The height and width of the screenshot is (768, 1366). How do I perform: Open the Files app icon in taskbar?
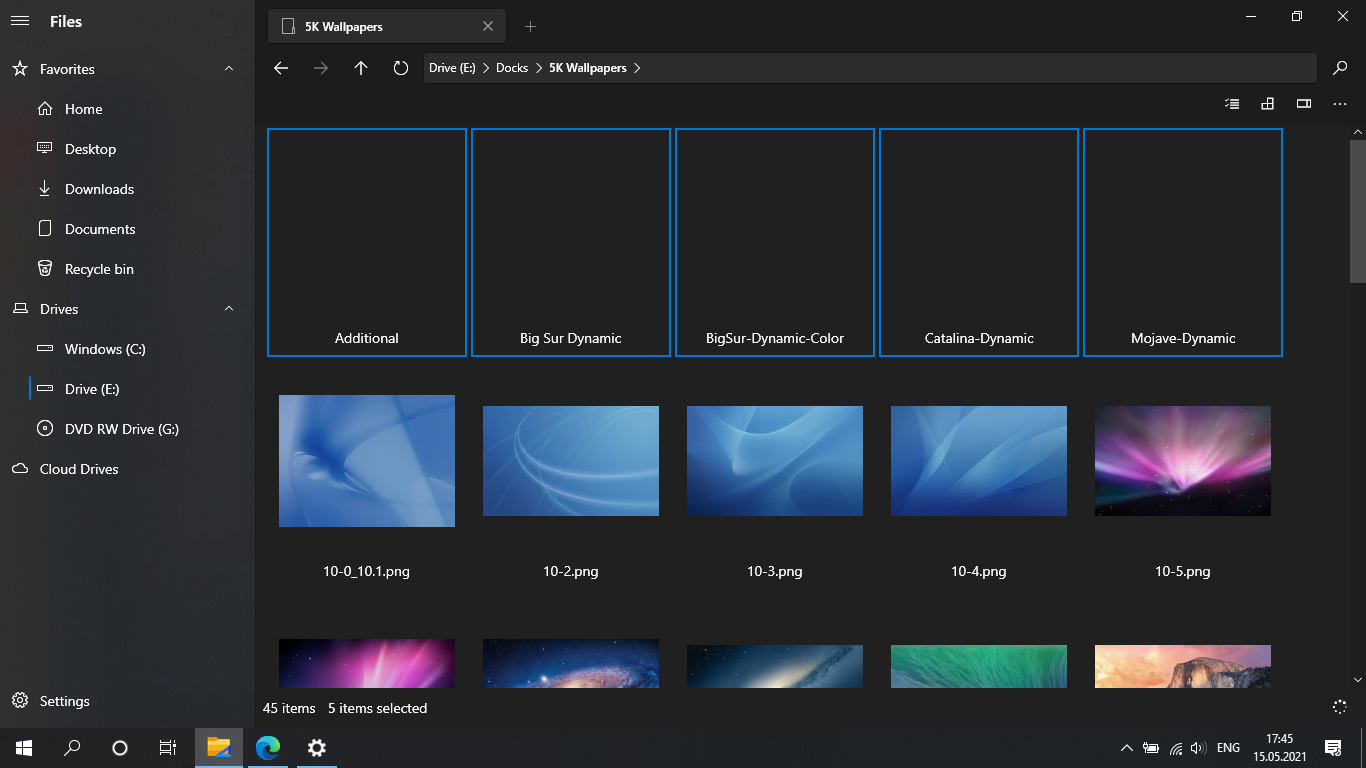218,748
